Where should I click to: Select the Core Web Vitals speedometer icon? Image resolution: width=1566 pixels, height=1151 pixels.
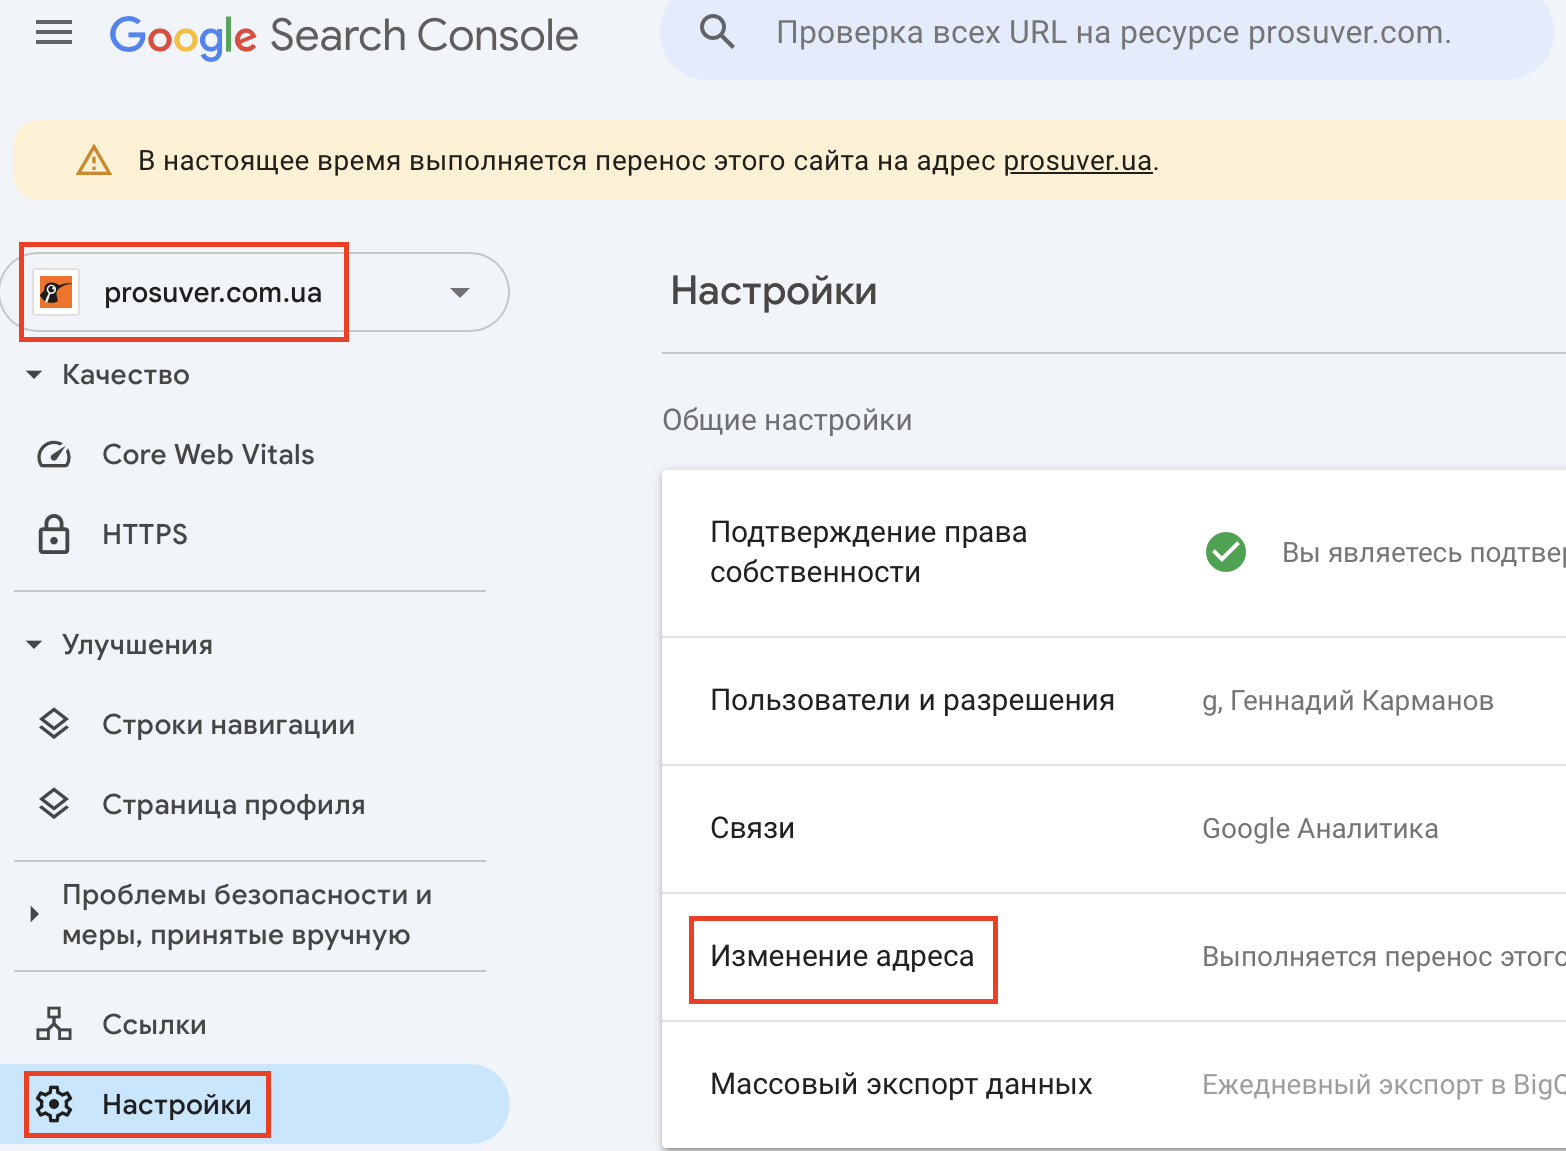tap(54, 454)
